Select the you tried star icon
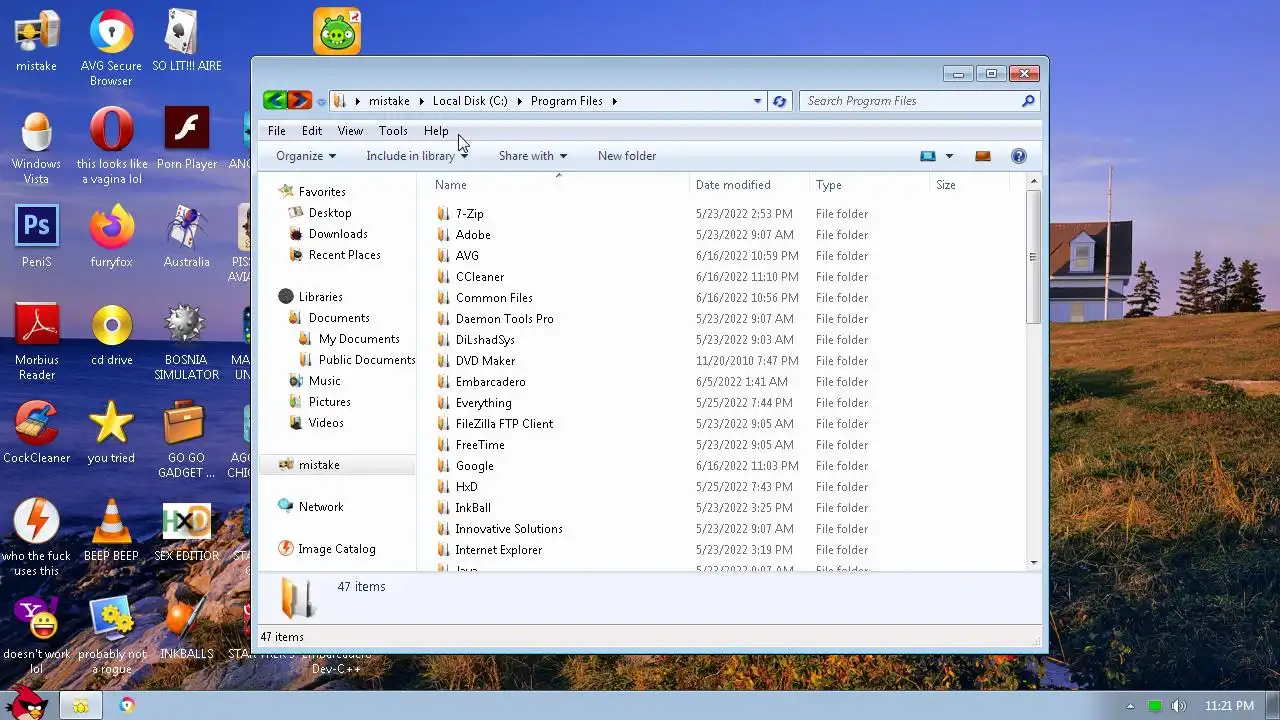The width and height of the screenshot is (1280, 720). pyautogui.click(x=111, y=432)
